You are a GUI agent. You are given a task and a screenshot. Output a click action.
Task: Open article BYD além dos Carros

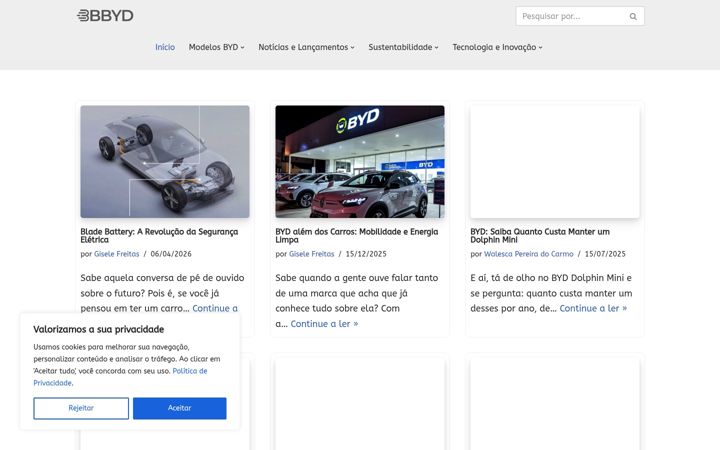[357, 236]
